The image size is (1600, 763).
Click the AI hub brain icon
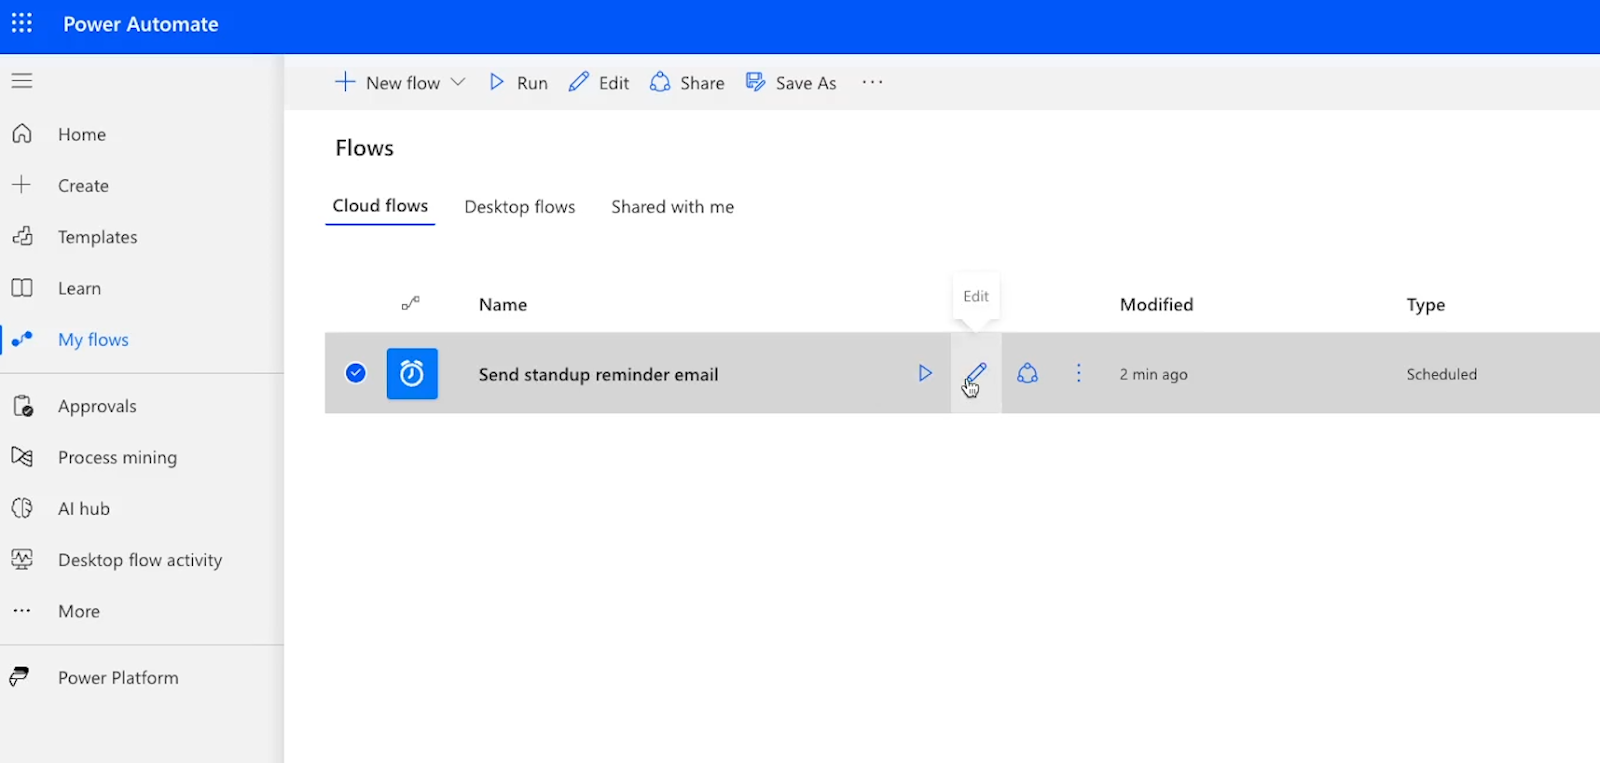coord(22,508)
